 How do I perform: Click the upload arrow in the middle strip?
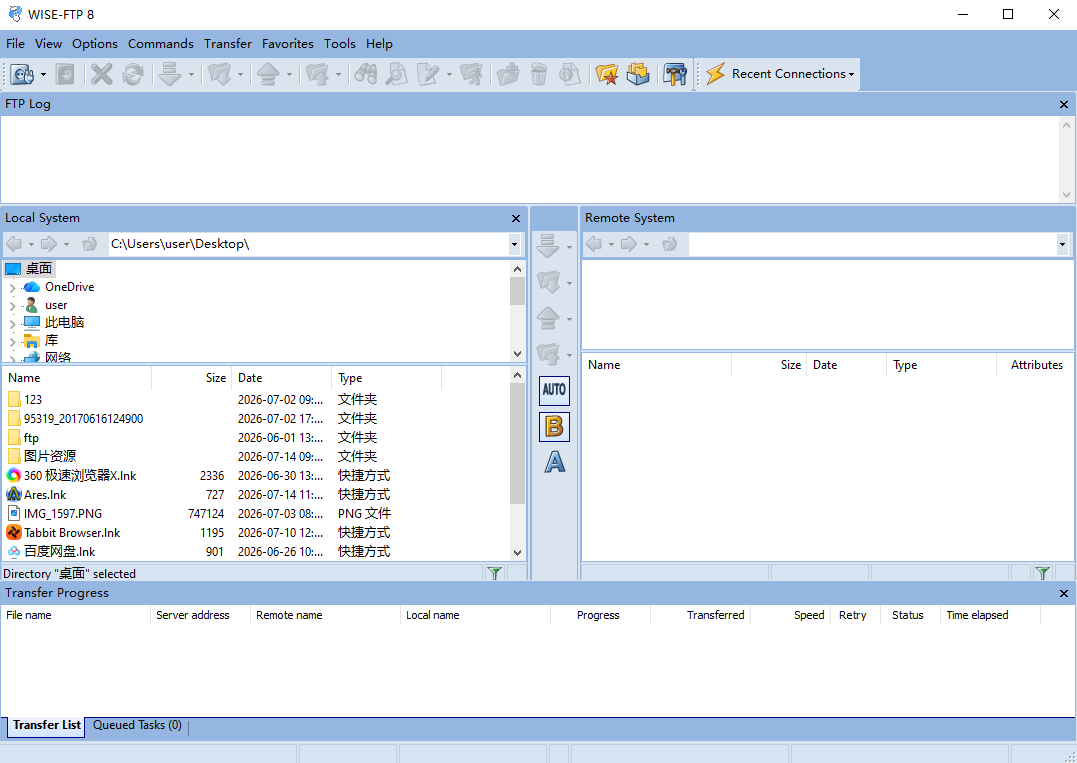pyautogui.click(x=548, y=318)
